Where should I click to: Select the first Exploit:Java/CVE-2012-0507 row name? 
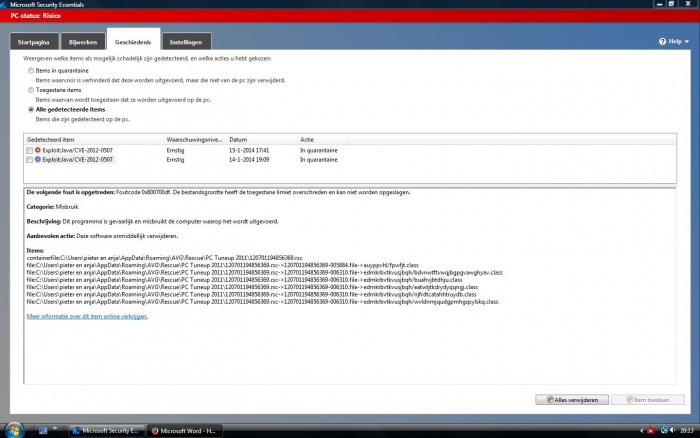[78, 150]
